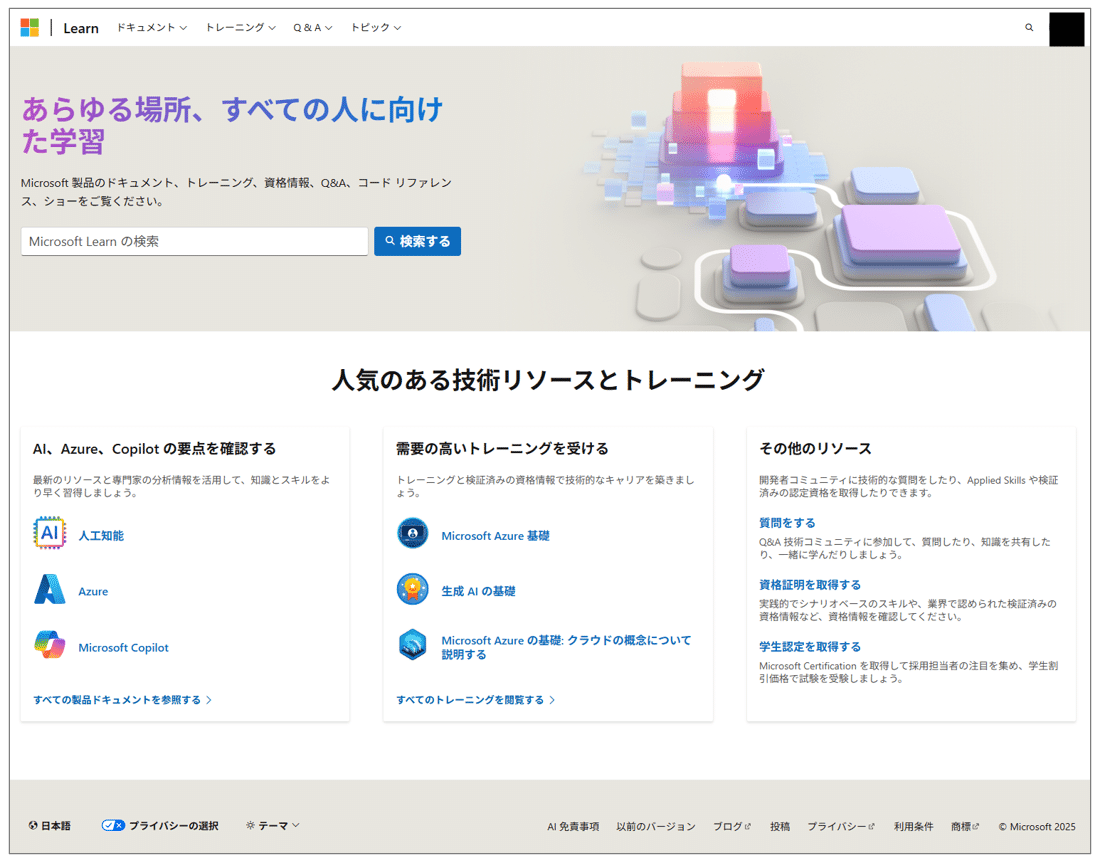Open the トピック dropdown

tap(375, 28)
